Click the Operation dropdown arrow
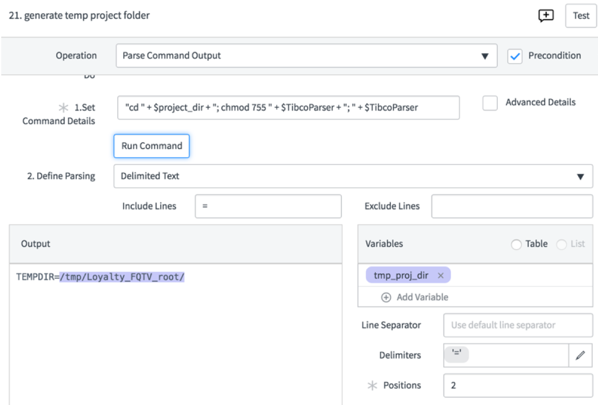The width and height of the screenshot is (598, 405). [485, 56]
